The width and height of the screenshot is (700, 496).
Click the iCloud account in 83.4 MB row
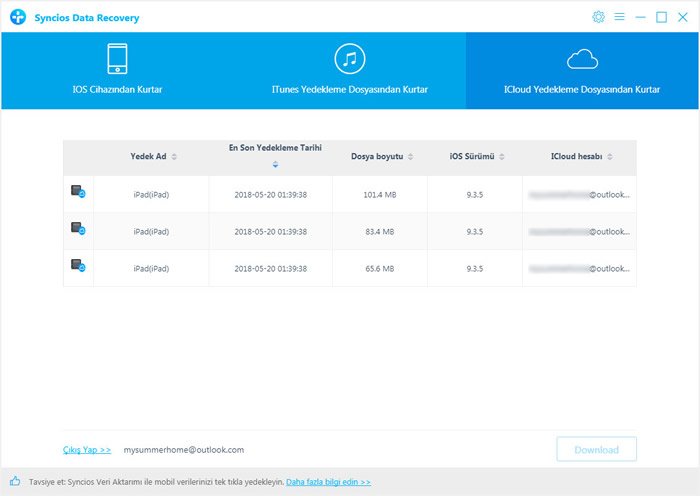pyautogui.click(x=579, y=232)
